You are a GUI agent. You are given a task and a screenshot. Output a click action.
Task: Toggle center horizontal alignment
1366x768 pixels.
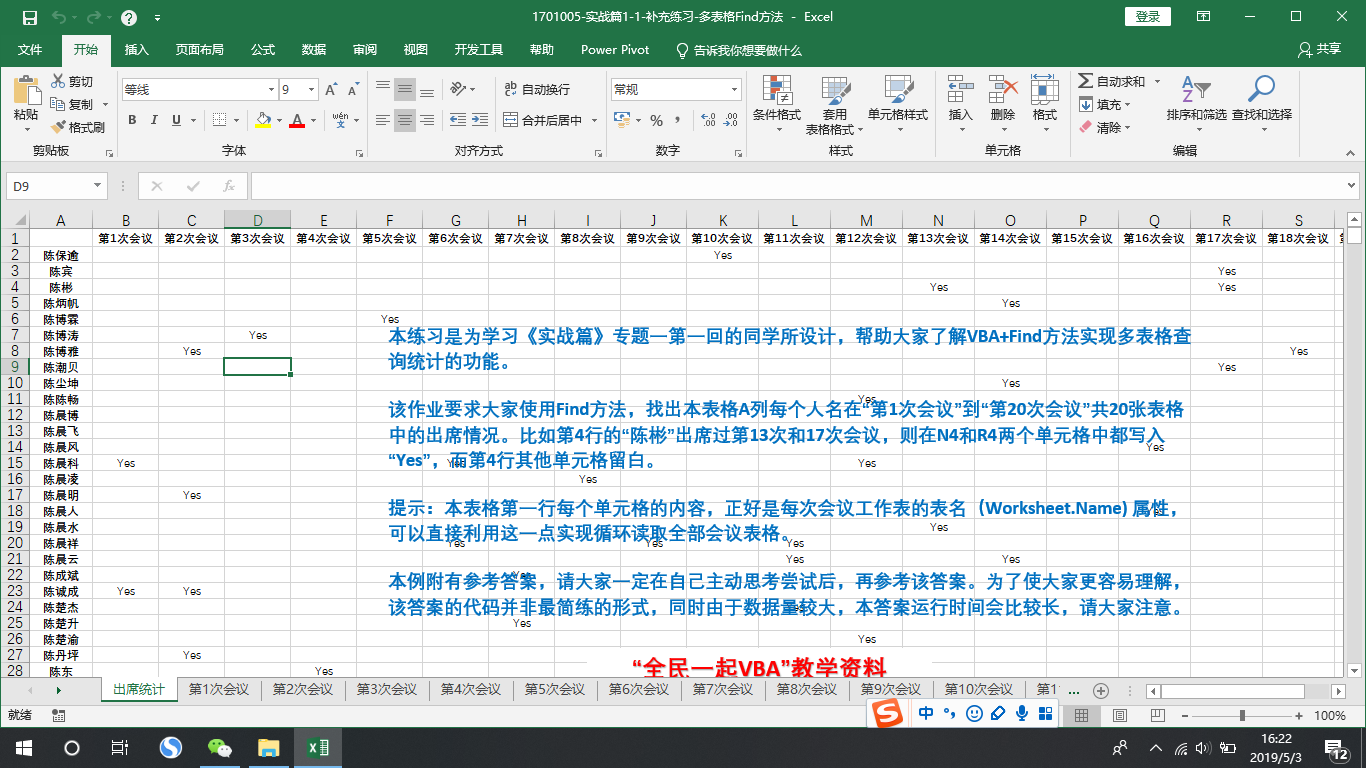tap(404, 120)
